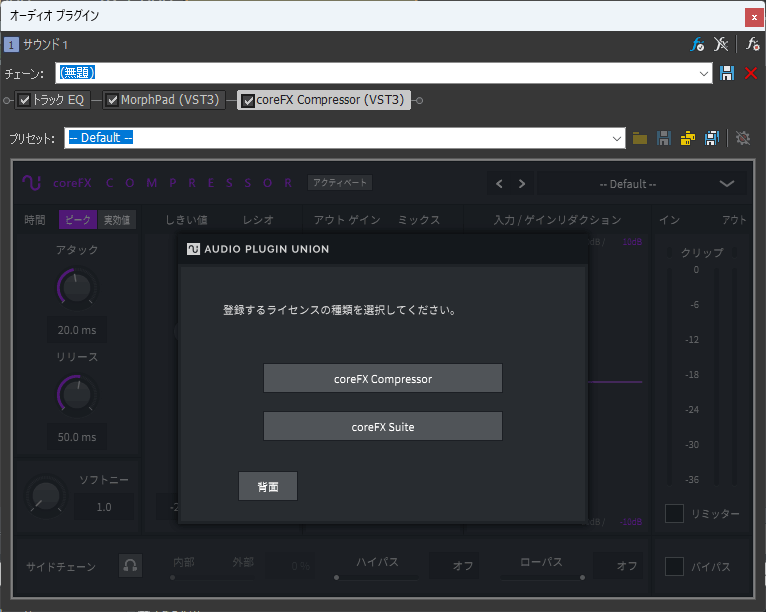Open the プリセット Default dropdown
This screenshot has width=766, height=612.
(x=618, y=138)
